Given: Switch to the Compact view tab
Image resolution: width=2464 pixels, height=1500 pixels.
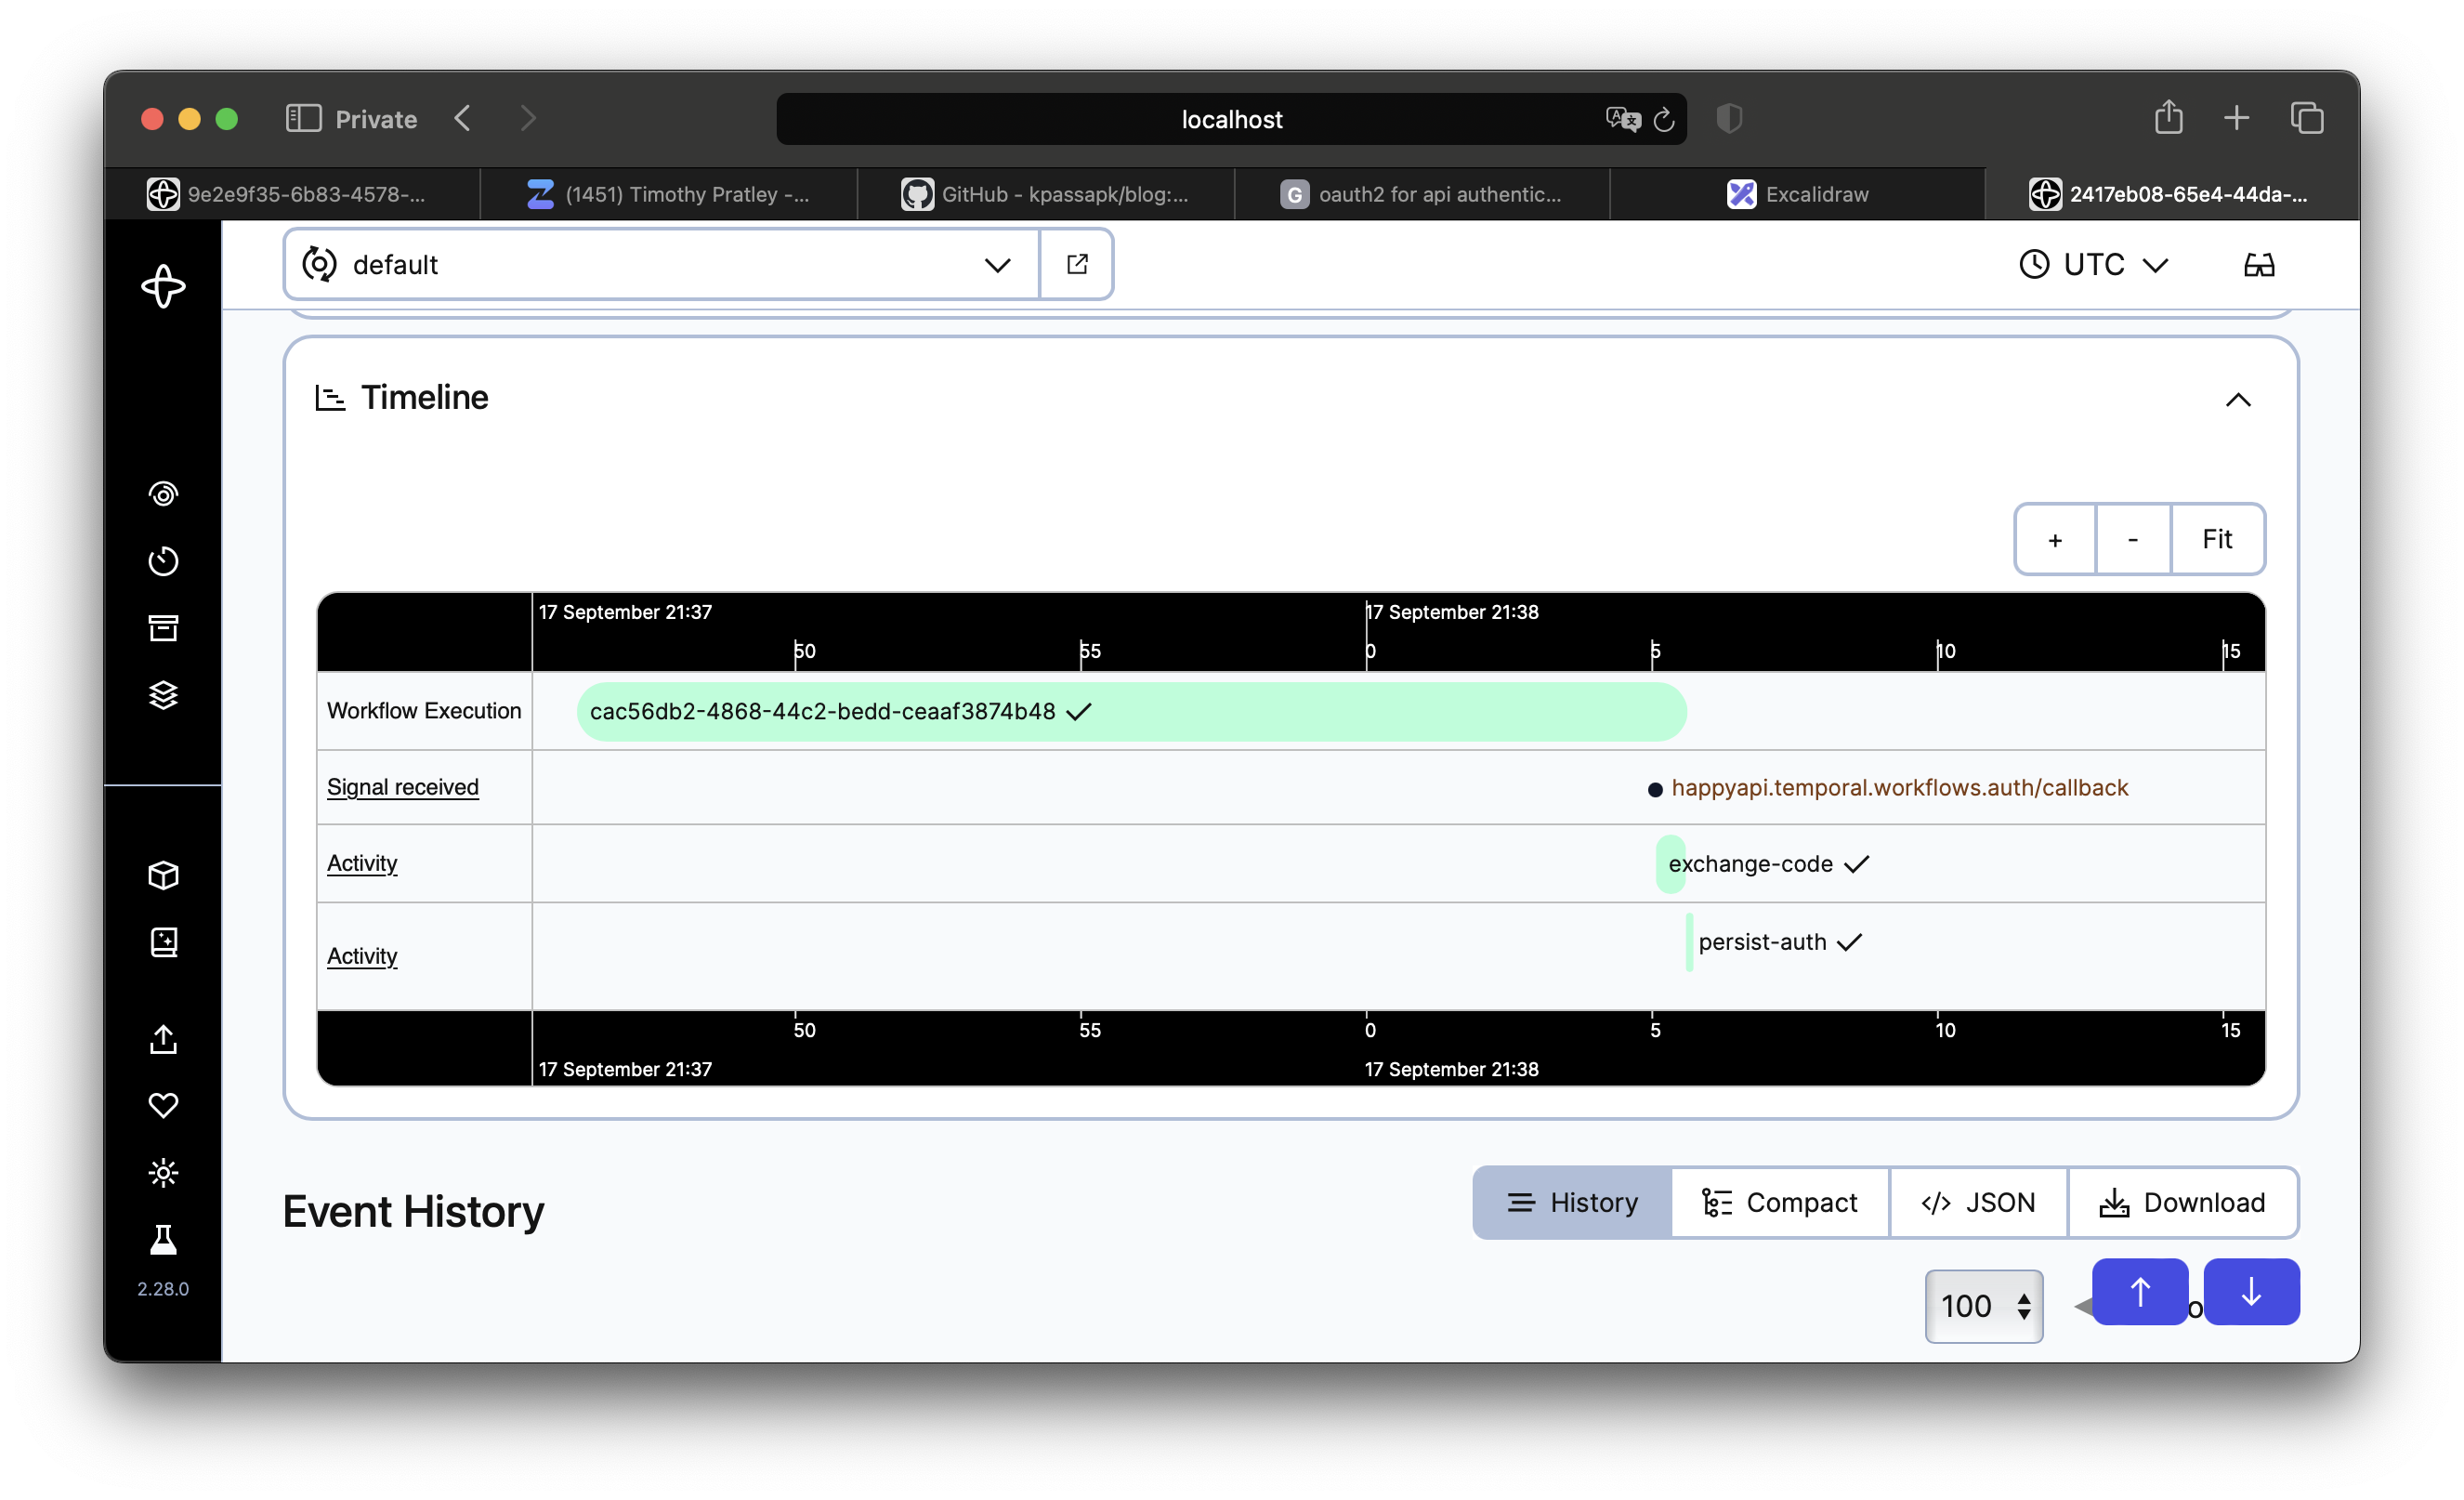Looking at the screenshot, I should (x=1779, y=1201).
